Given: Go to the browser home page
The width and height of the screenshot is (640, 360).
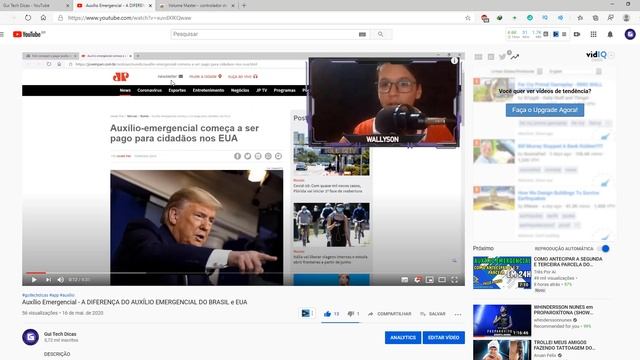Looking at the screenshot, I should click(43, 18).
